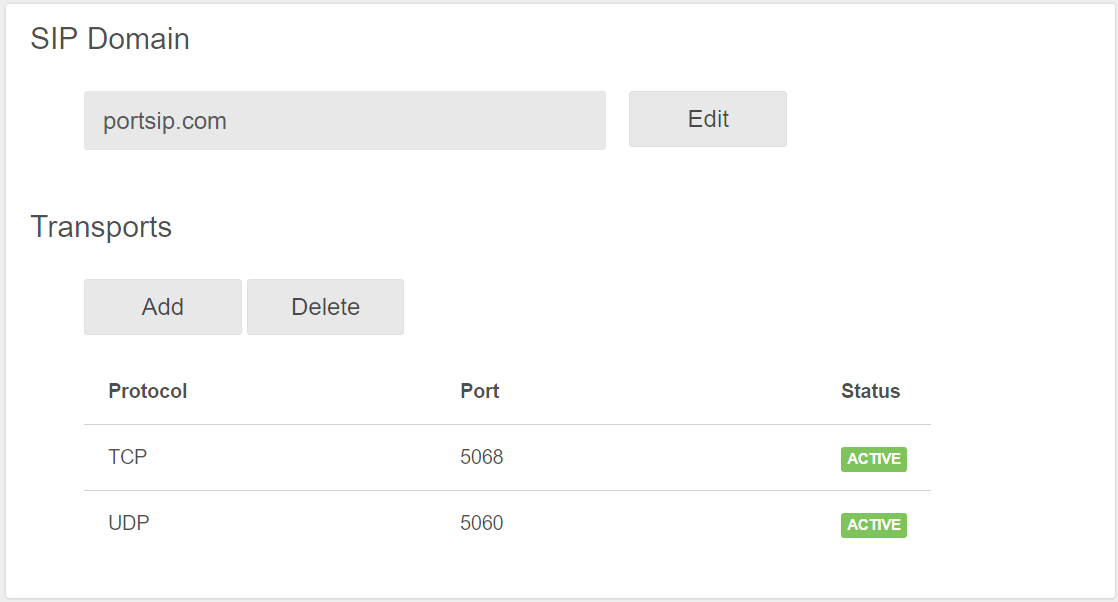Click the Port column header

coord(480,391)
